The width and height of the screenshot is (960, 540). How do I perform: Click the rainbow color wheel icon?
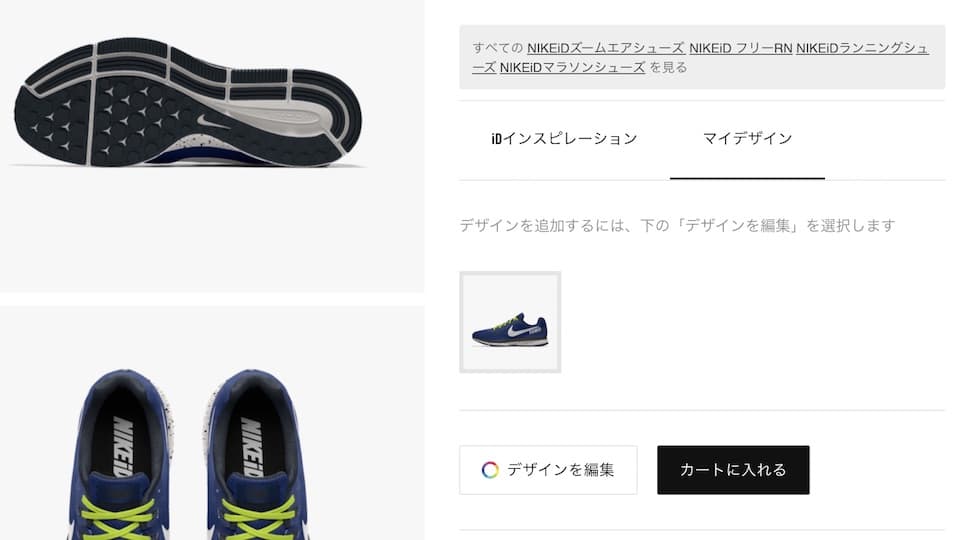(x=490, y=470)
